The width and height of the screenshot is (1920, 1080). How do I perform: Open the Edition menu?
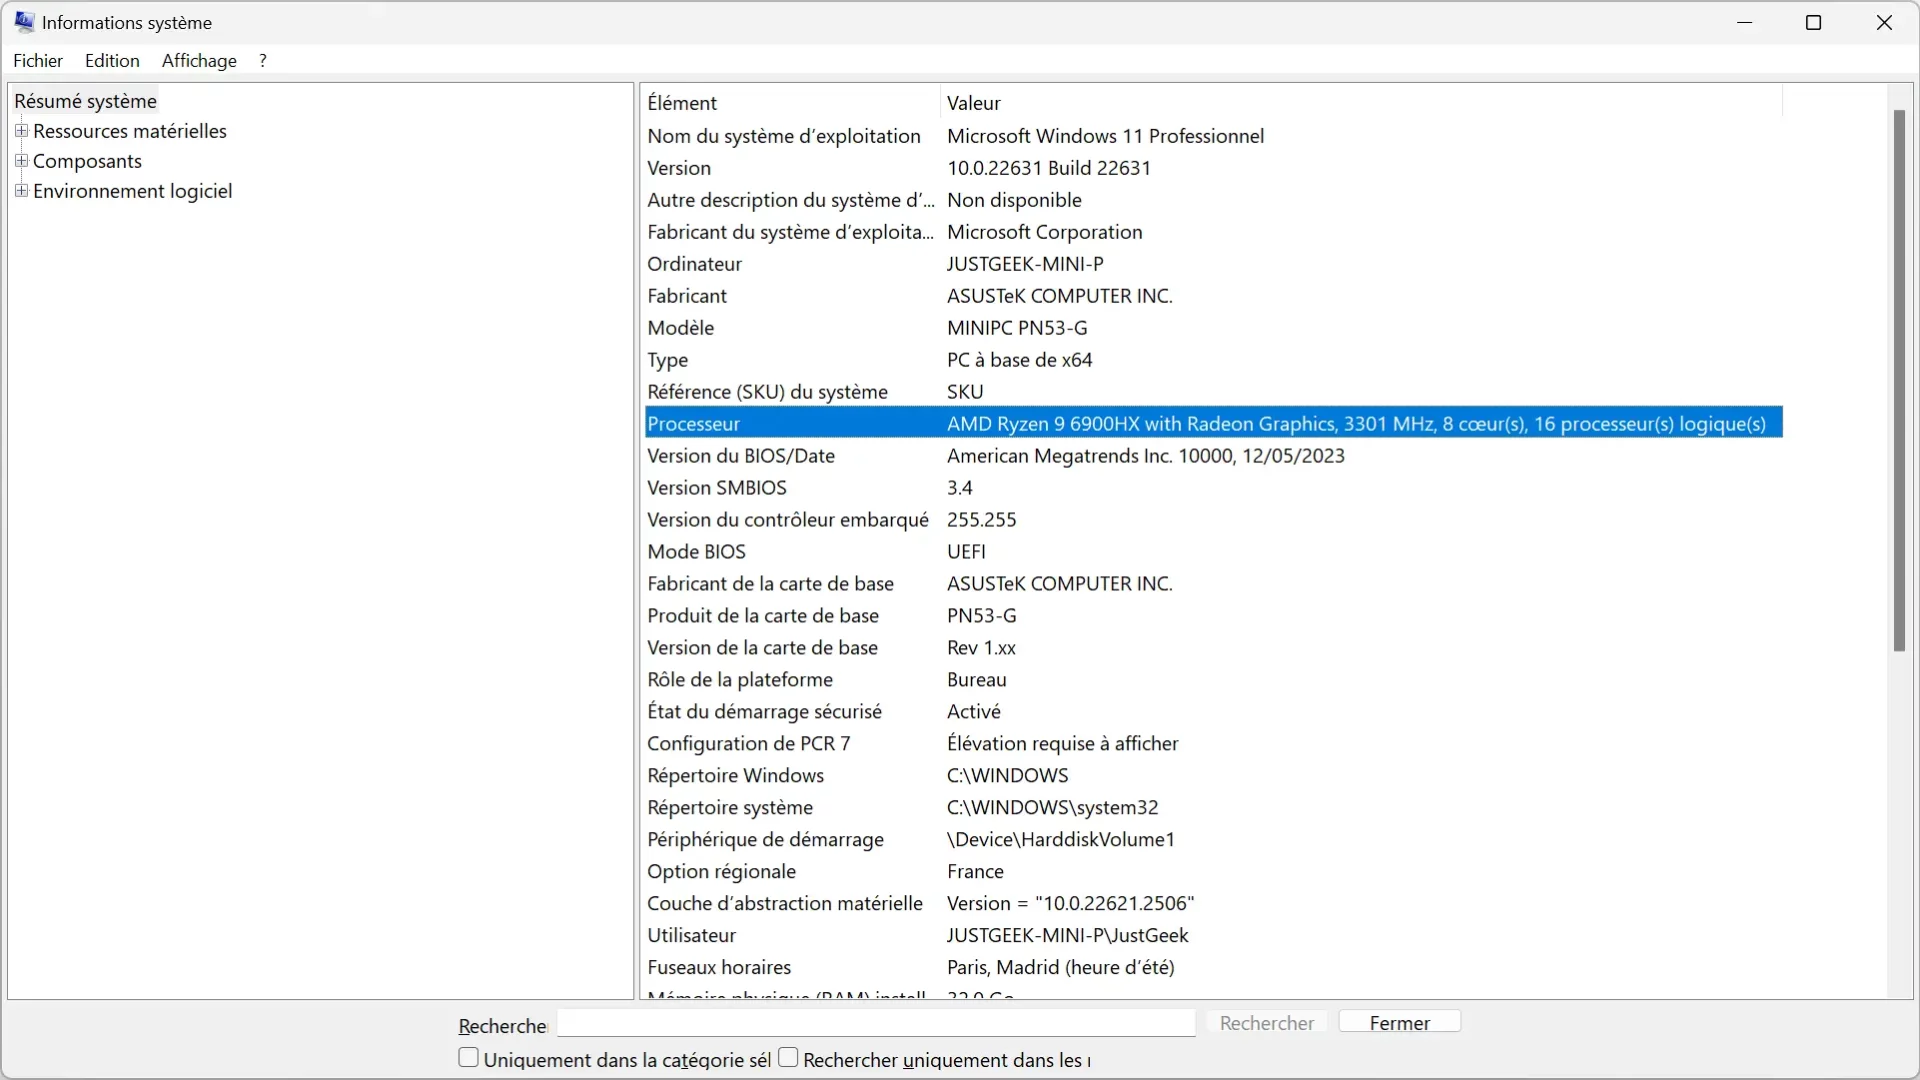pyautogui.click(x=112, y=61)
